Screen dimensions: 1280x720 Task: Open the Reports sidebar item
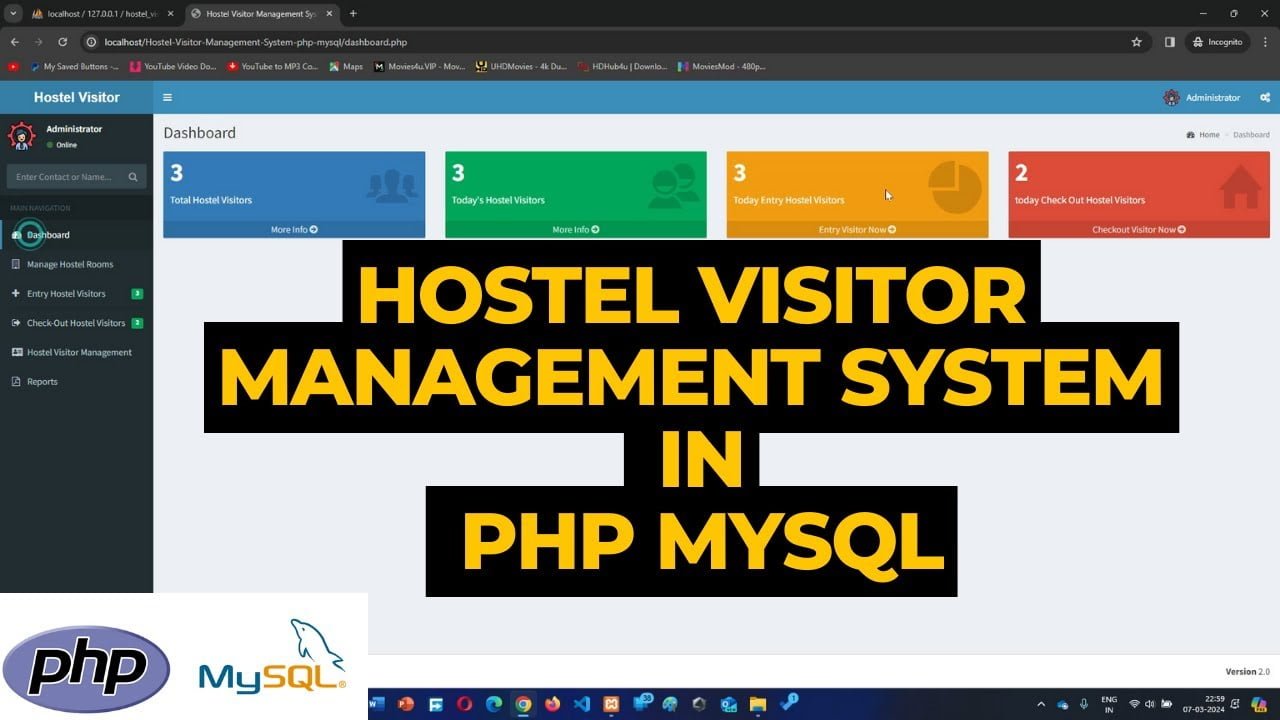coord(42,381)
